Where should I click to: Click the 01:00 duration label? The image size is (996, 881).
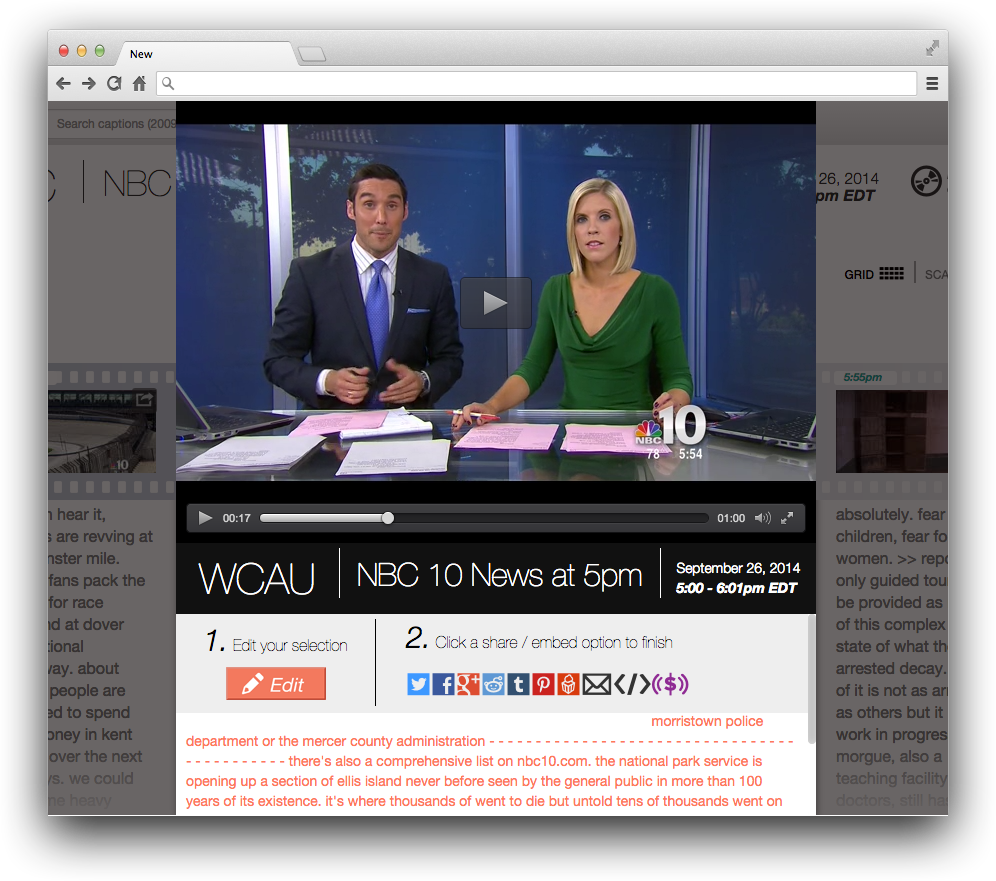pos(730,518)
